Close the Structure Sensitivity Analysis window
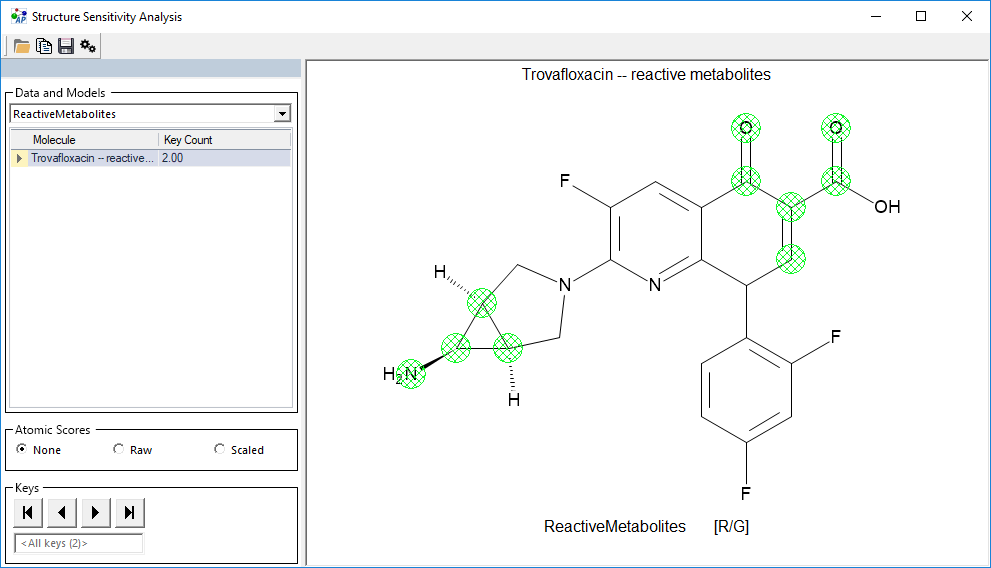Image resolution: width=991 pixels, height=568 pixels. [x=967, y=16]
